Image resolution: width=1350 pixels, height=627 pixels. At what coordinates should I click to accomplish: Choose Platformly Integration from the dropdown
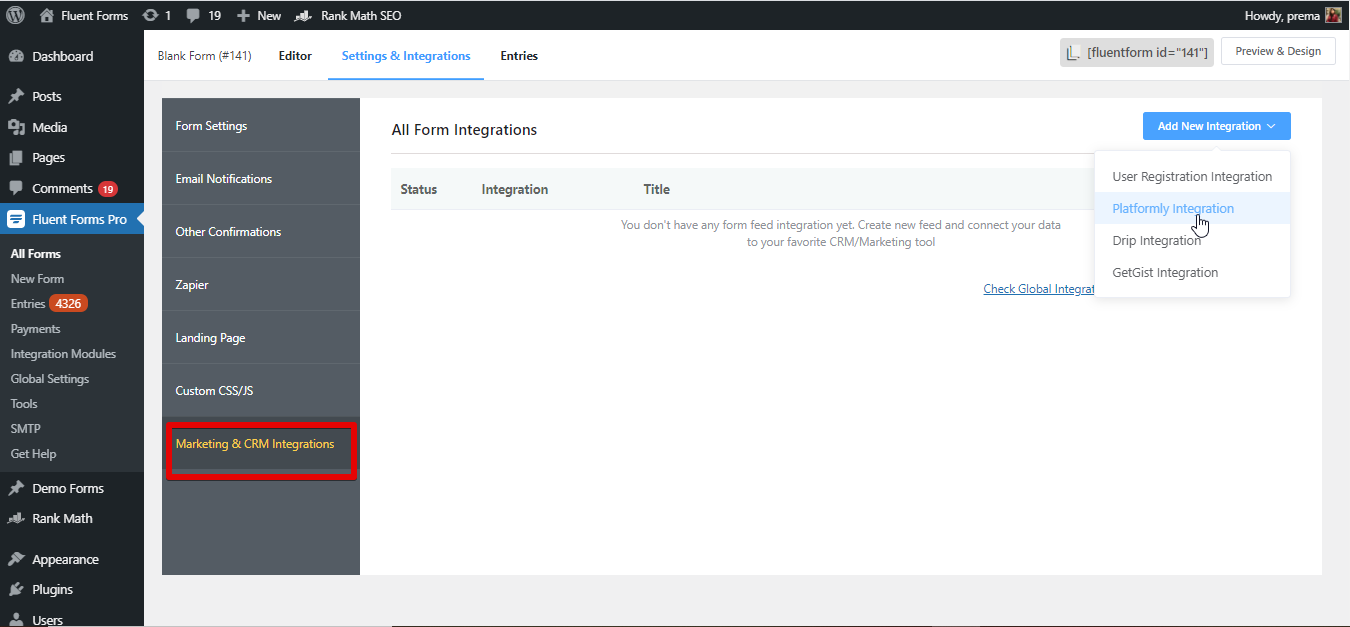1192,209
